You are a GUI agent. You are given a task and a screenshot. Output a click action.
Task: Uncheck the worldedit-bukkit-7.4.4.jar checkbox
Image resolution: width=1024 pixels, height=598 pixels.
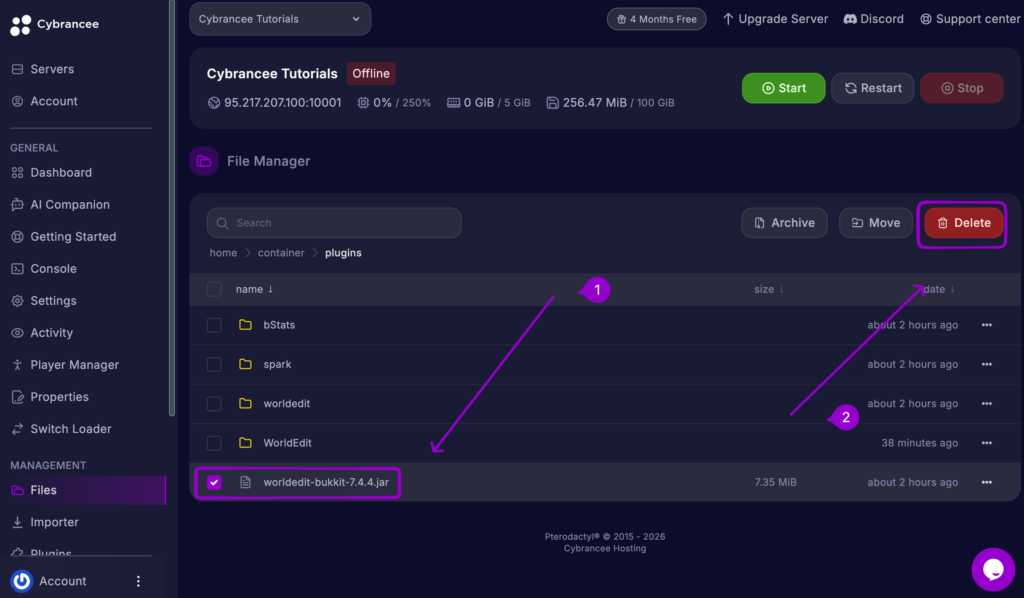[x=214, y=482]
